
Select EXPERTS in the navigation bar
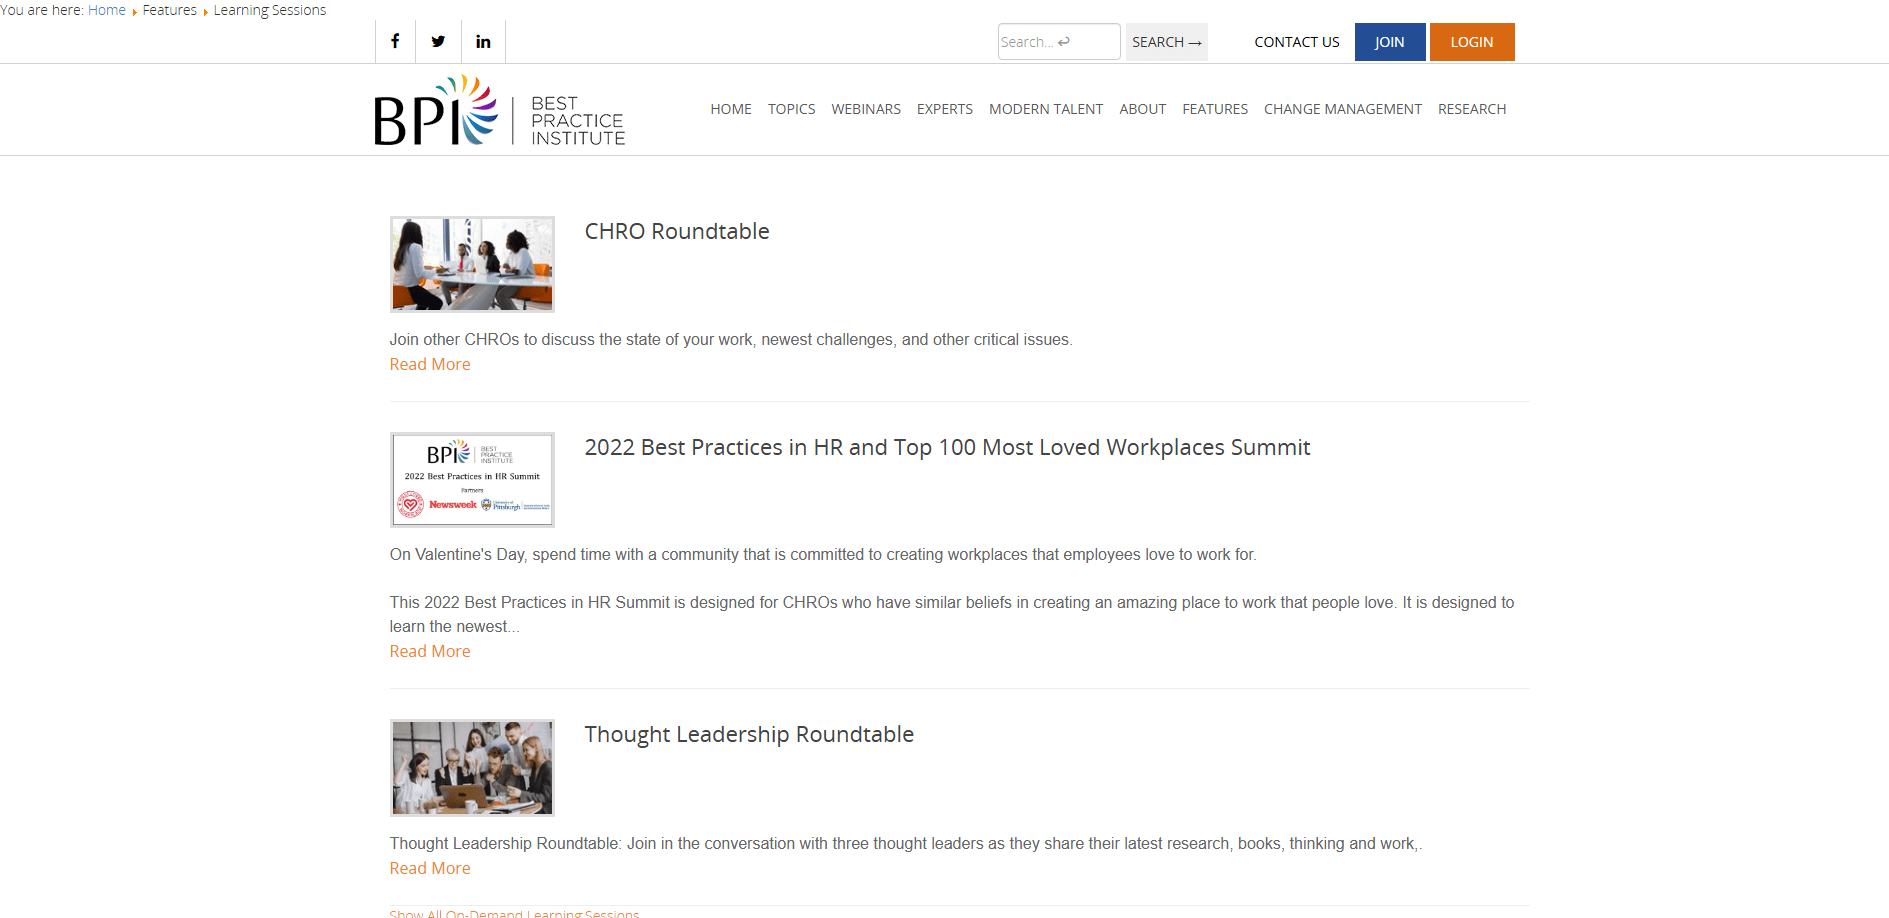pyautogui.click(x=944, y=109)
